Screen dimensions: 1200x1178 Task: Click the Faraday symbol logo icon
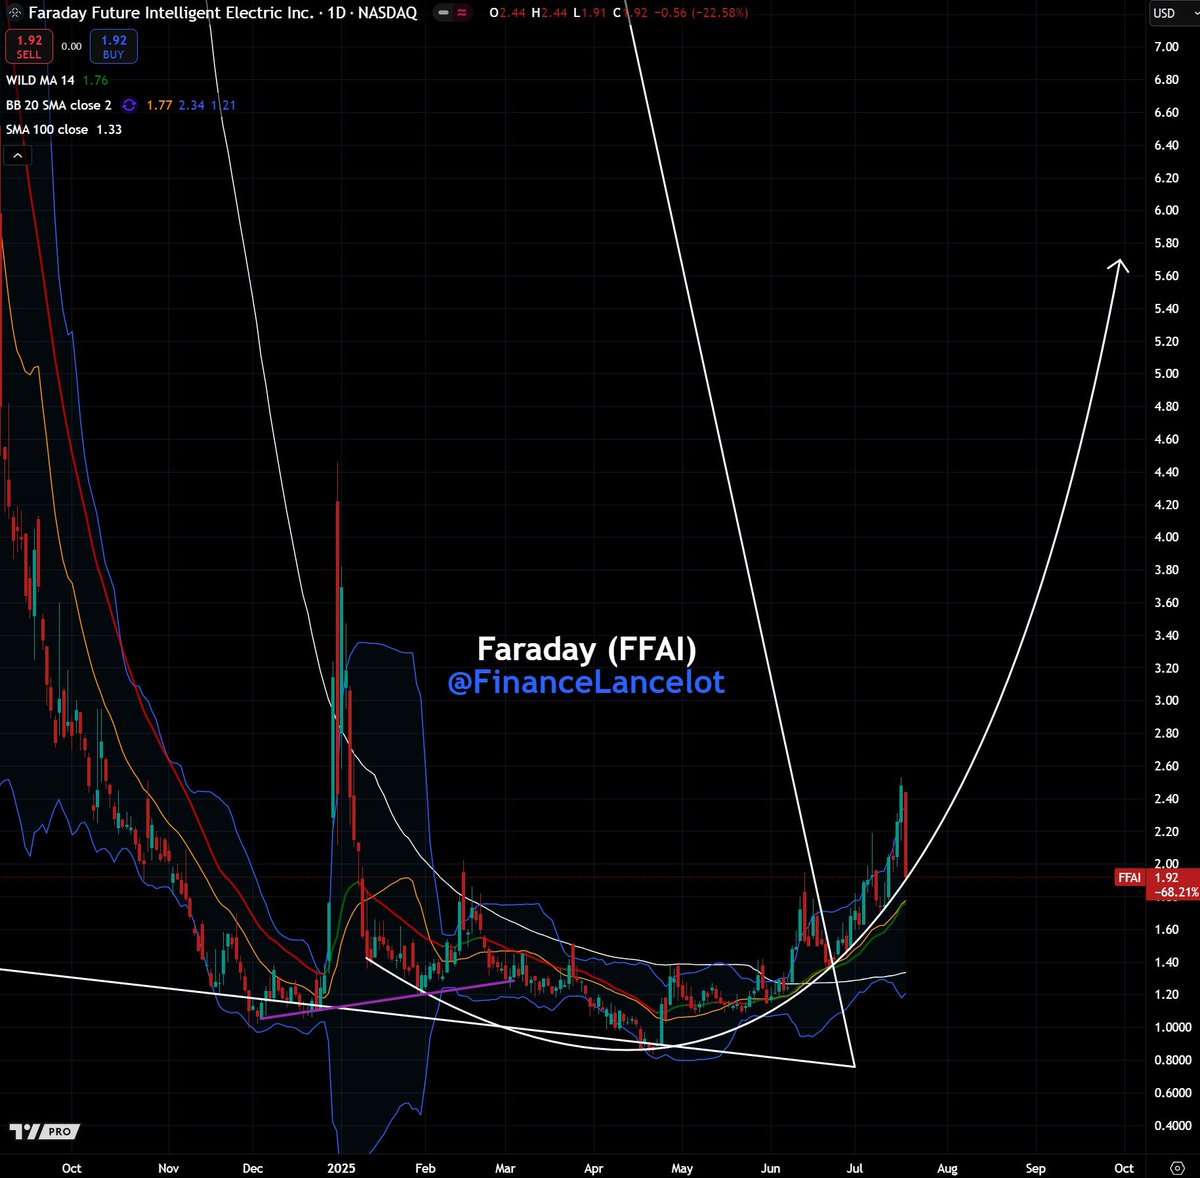pos(14,13)
